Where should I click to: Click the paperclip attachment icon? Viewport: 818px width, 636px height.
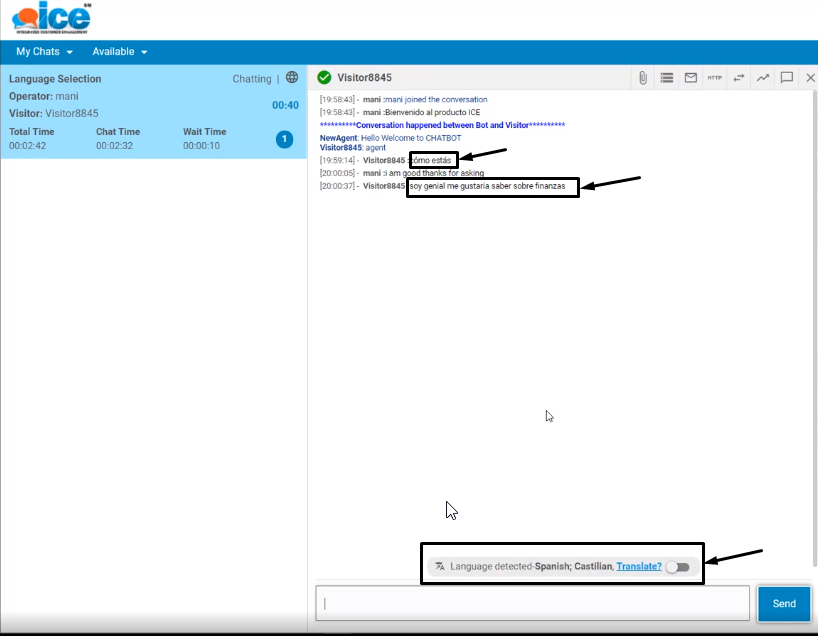click(643, 78)
